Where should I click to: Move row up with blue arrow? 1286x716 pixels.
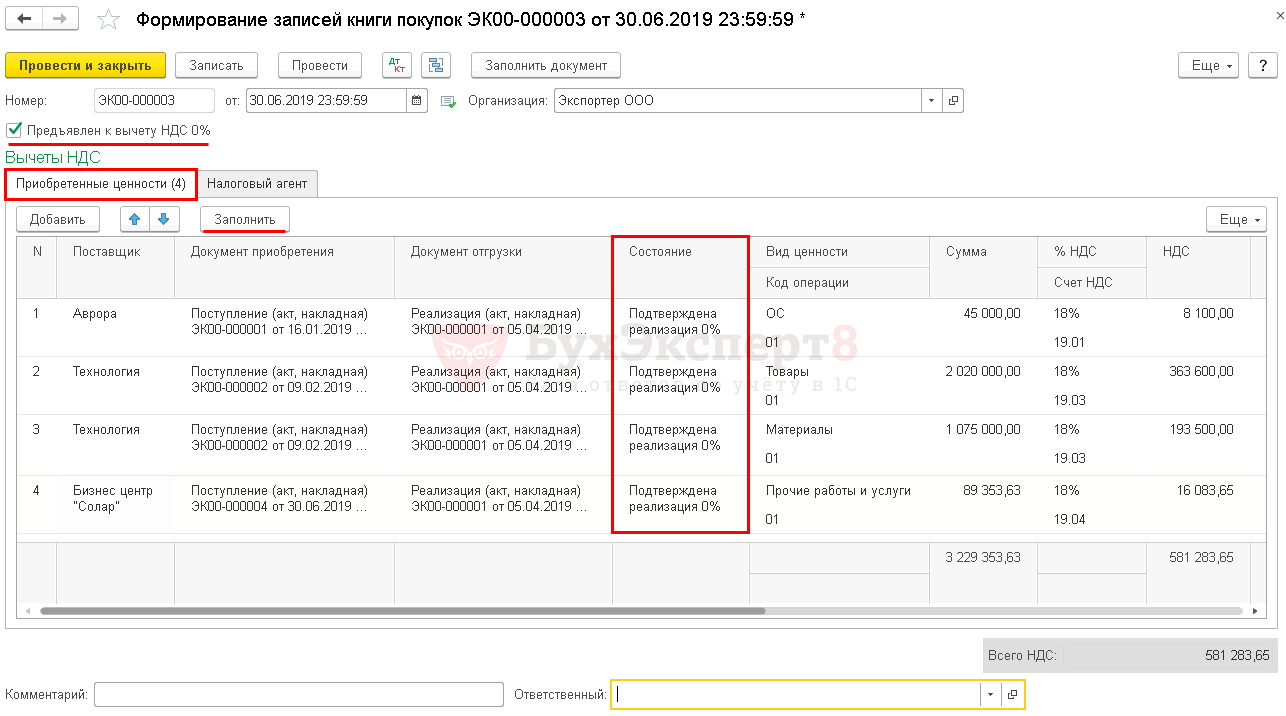point(135,219)
